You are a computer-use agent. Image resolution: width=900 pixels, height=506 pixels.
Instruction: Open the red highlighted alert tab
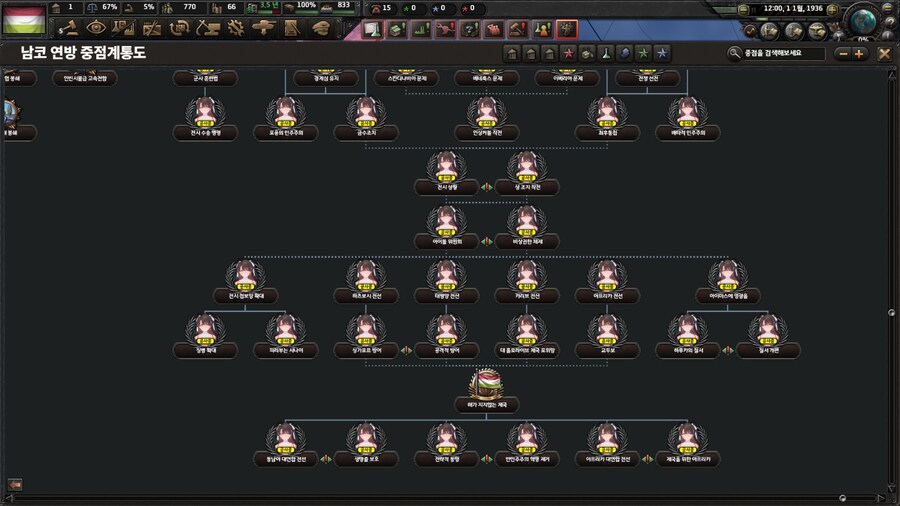[x=567, y=30]
